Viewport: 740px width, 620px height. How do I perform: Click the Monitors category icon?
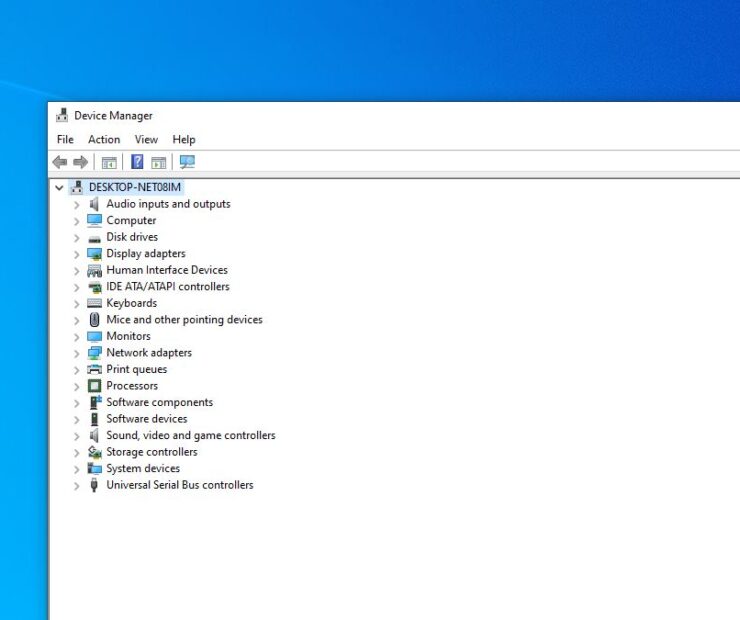pyautogui.click(x=94, y=336)
